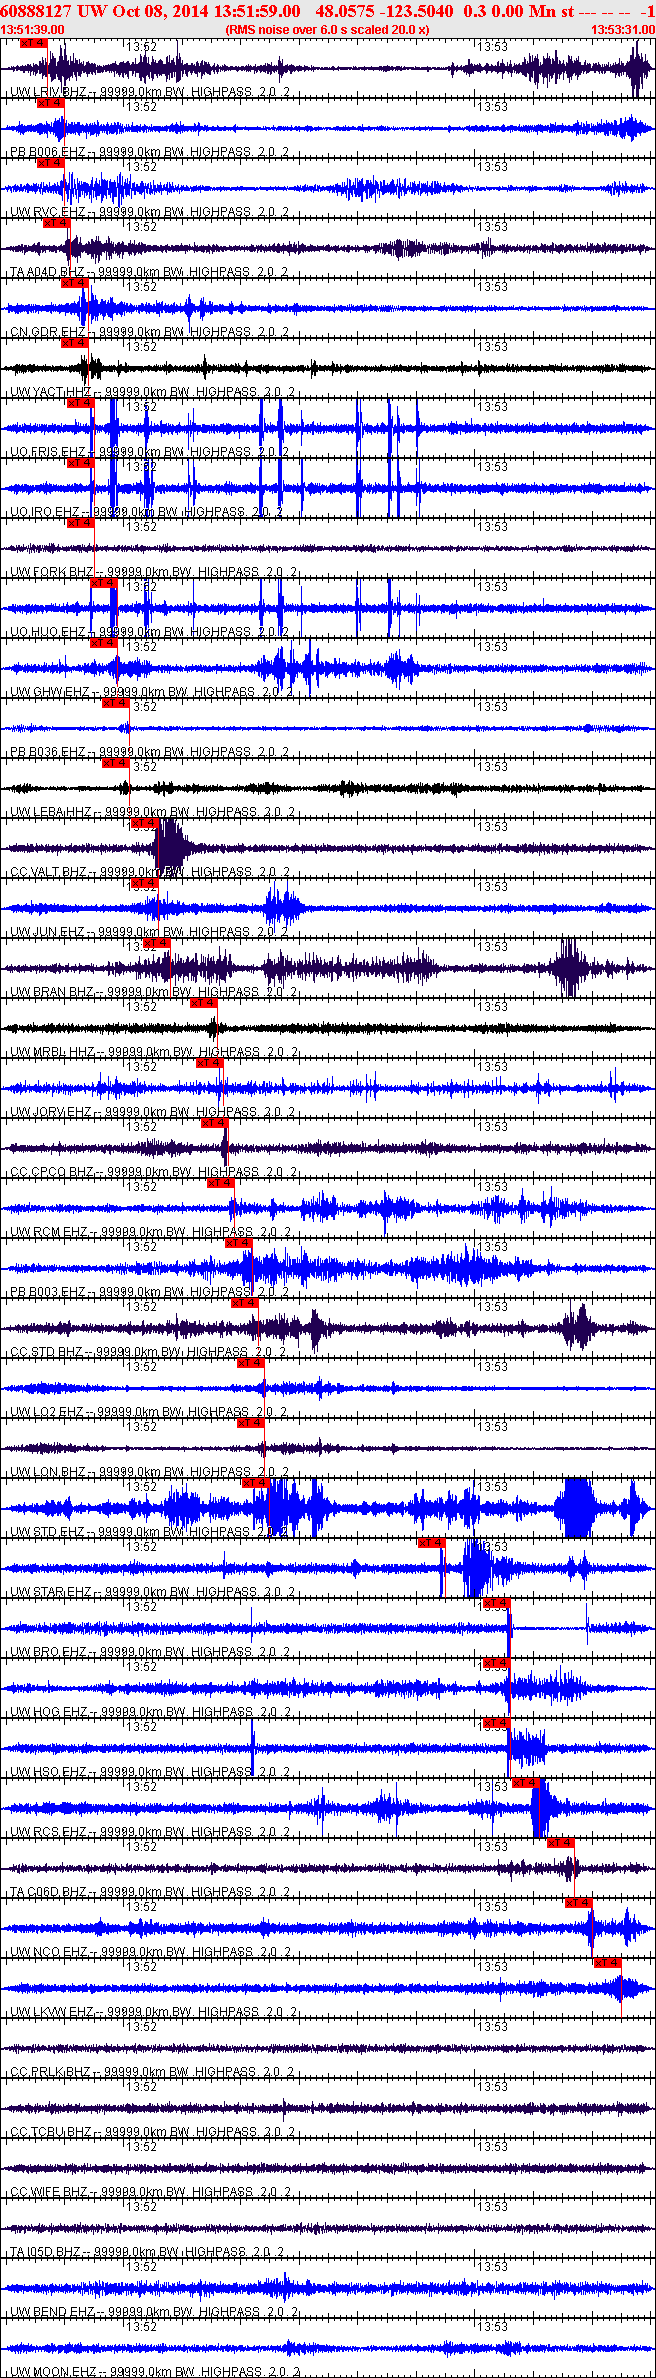Select the UW.NCO.EHZ station label

(x=49, y=1952)
